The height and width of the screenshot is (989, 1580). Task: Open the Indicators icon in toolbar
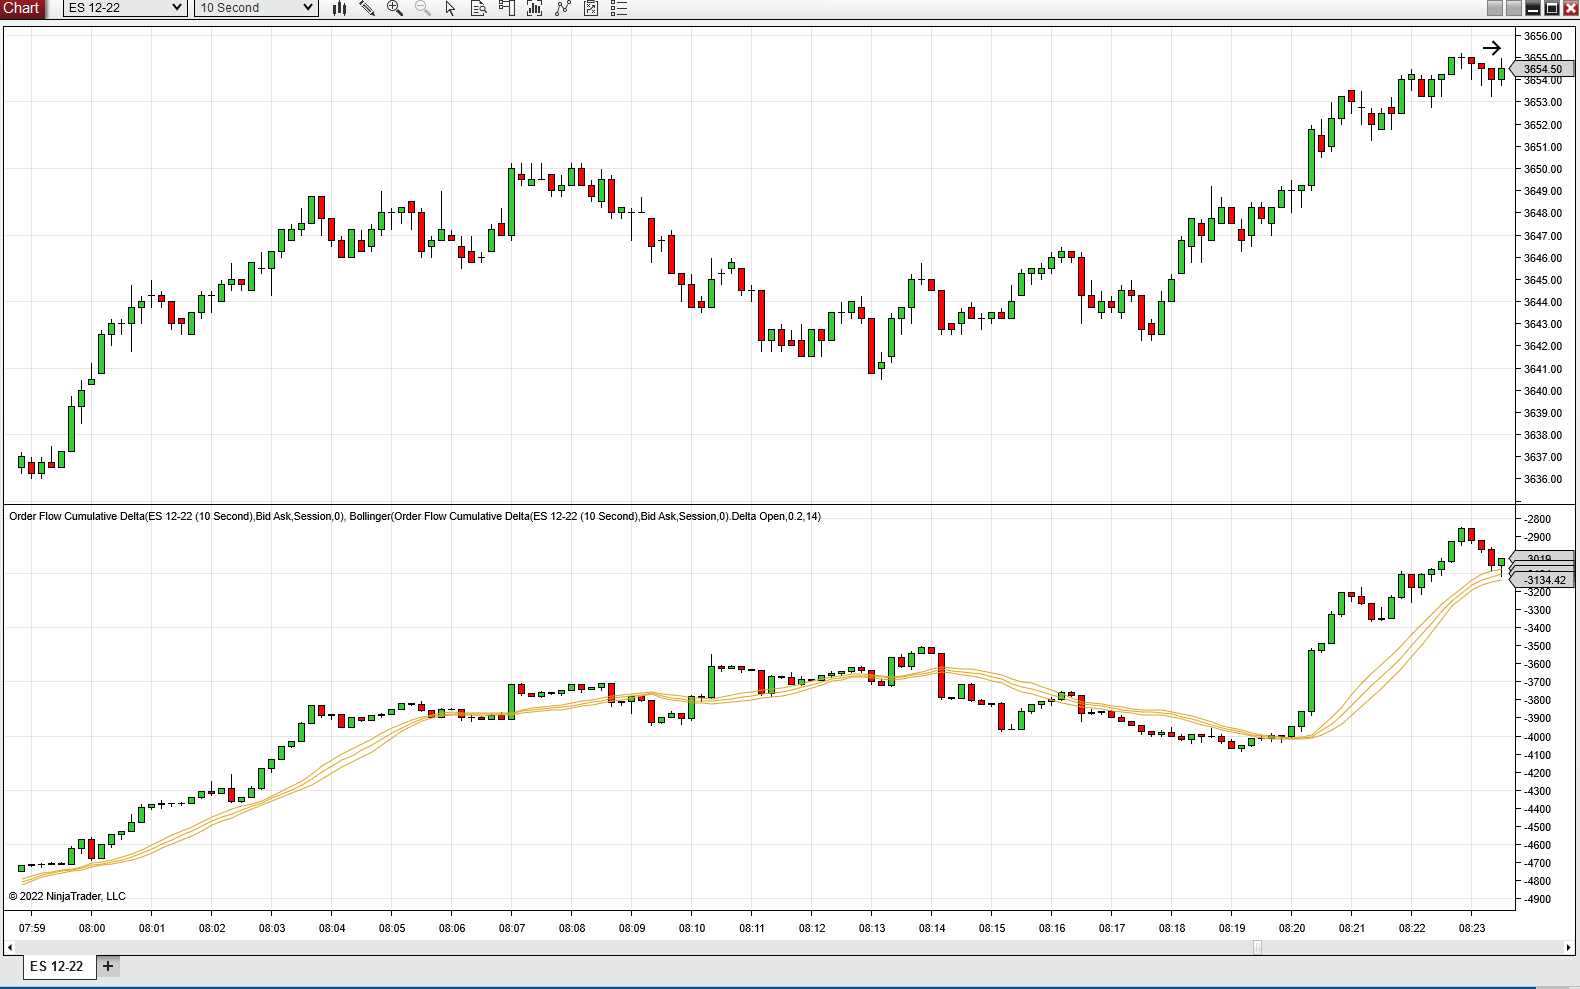[535, 8]
